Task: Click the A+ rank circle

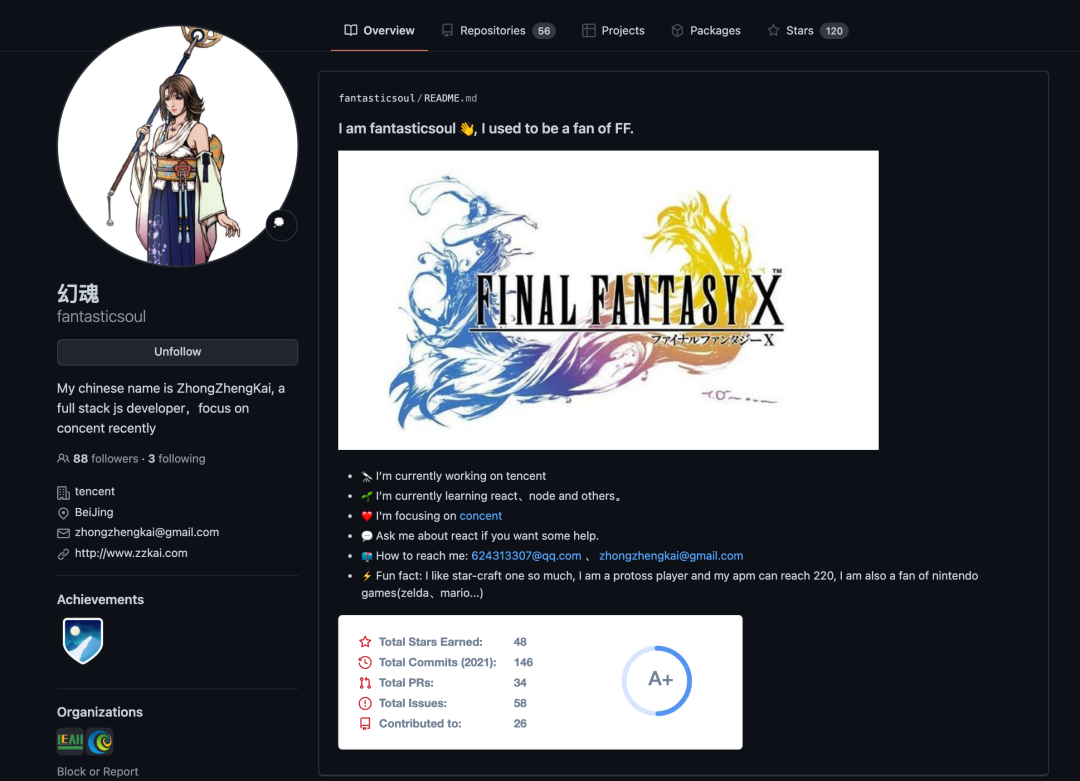Action: coord(658,680)
